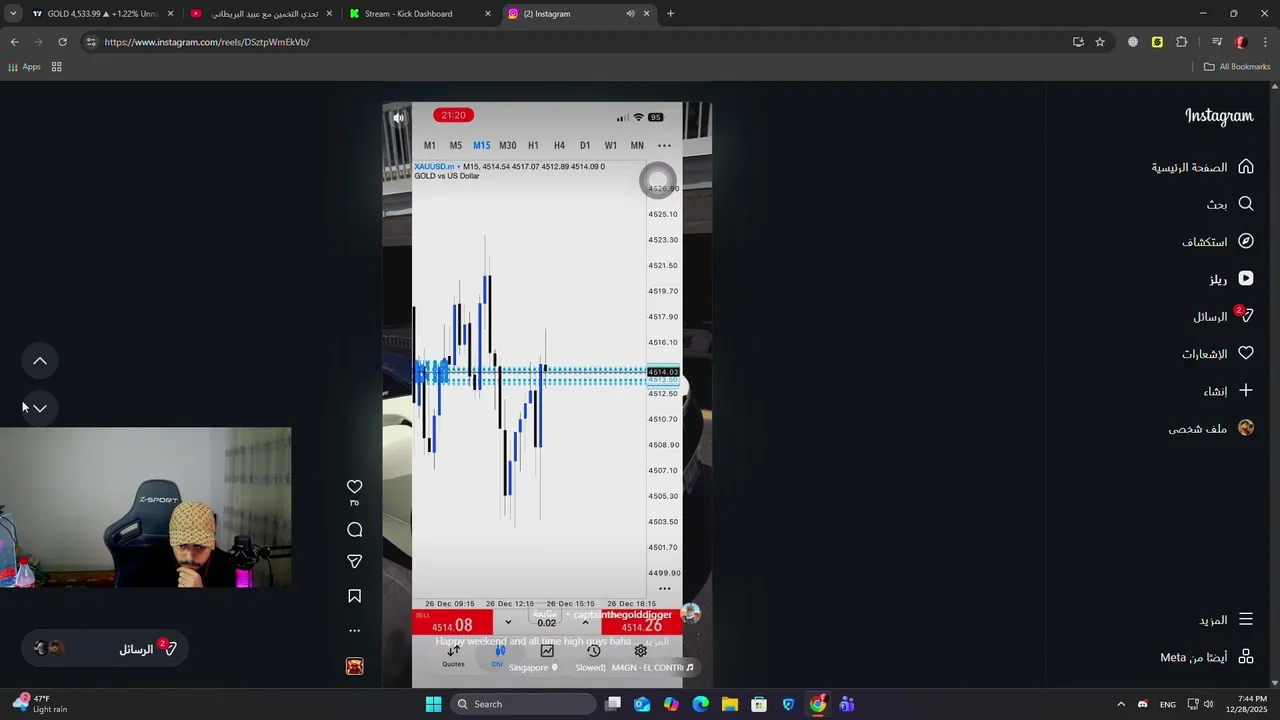Click the Instagram logo wordmark
The height and width of the screenshot is (720, 1280).
tap(1219, 116)
